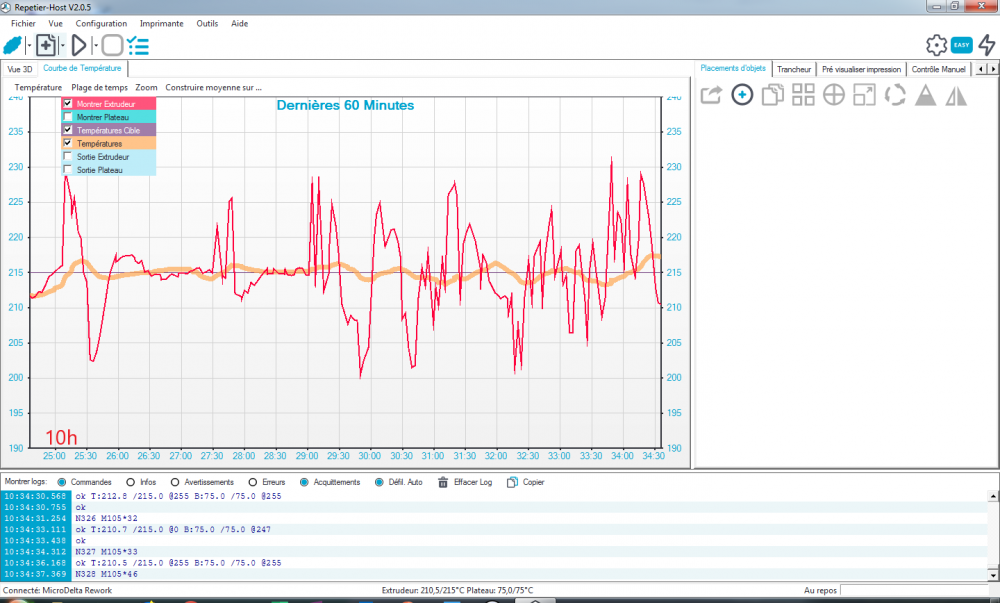Click the Start print play icon

click(x=79, y=45)
